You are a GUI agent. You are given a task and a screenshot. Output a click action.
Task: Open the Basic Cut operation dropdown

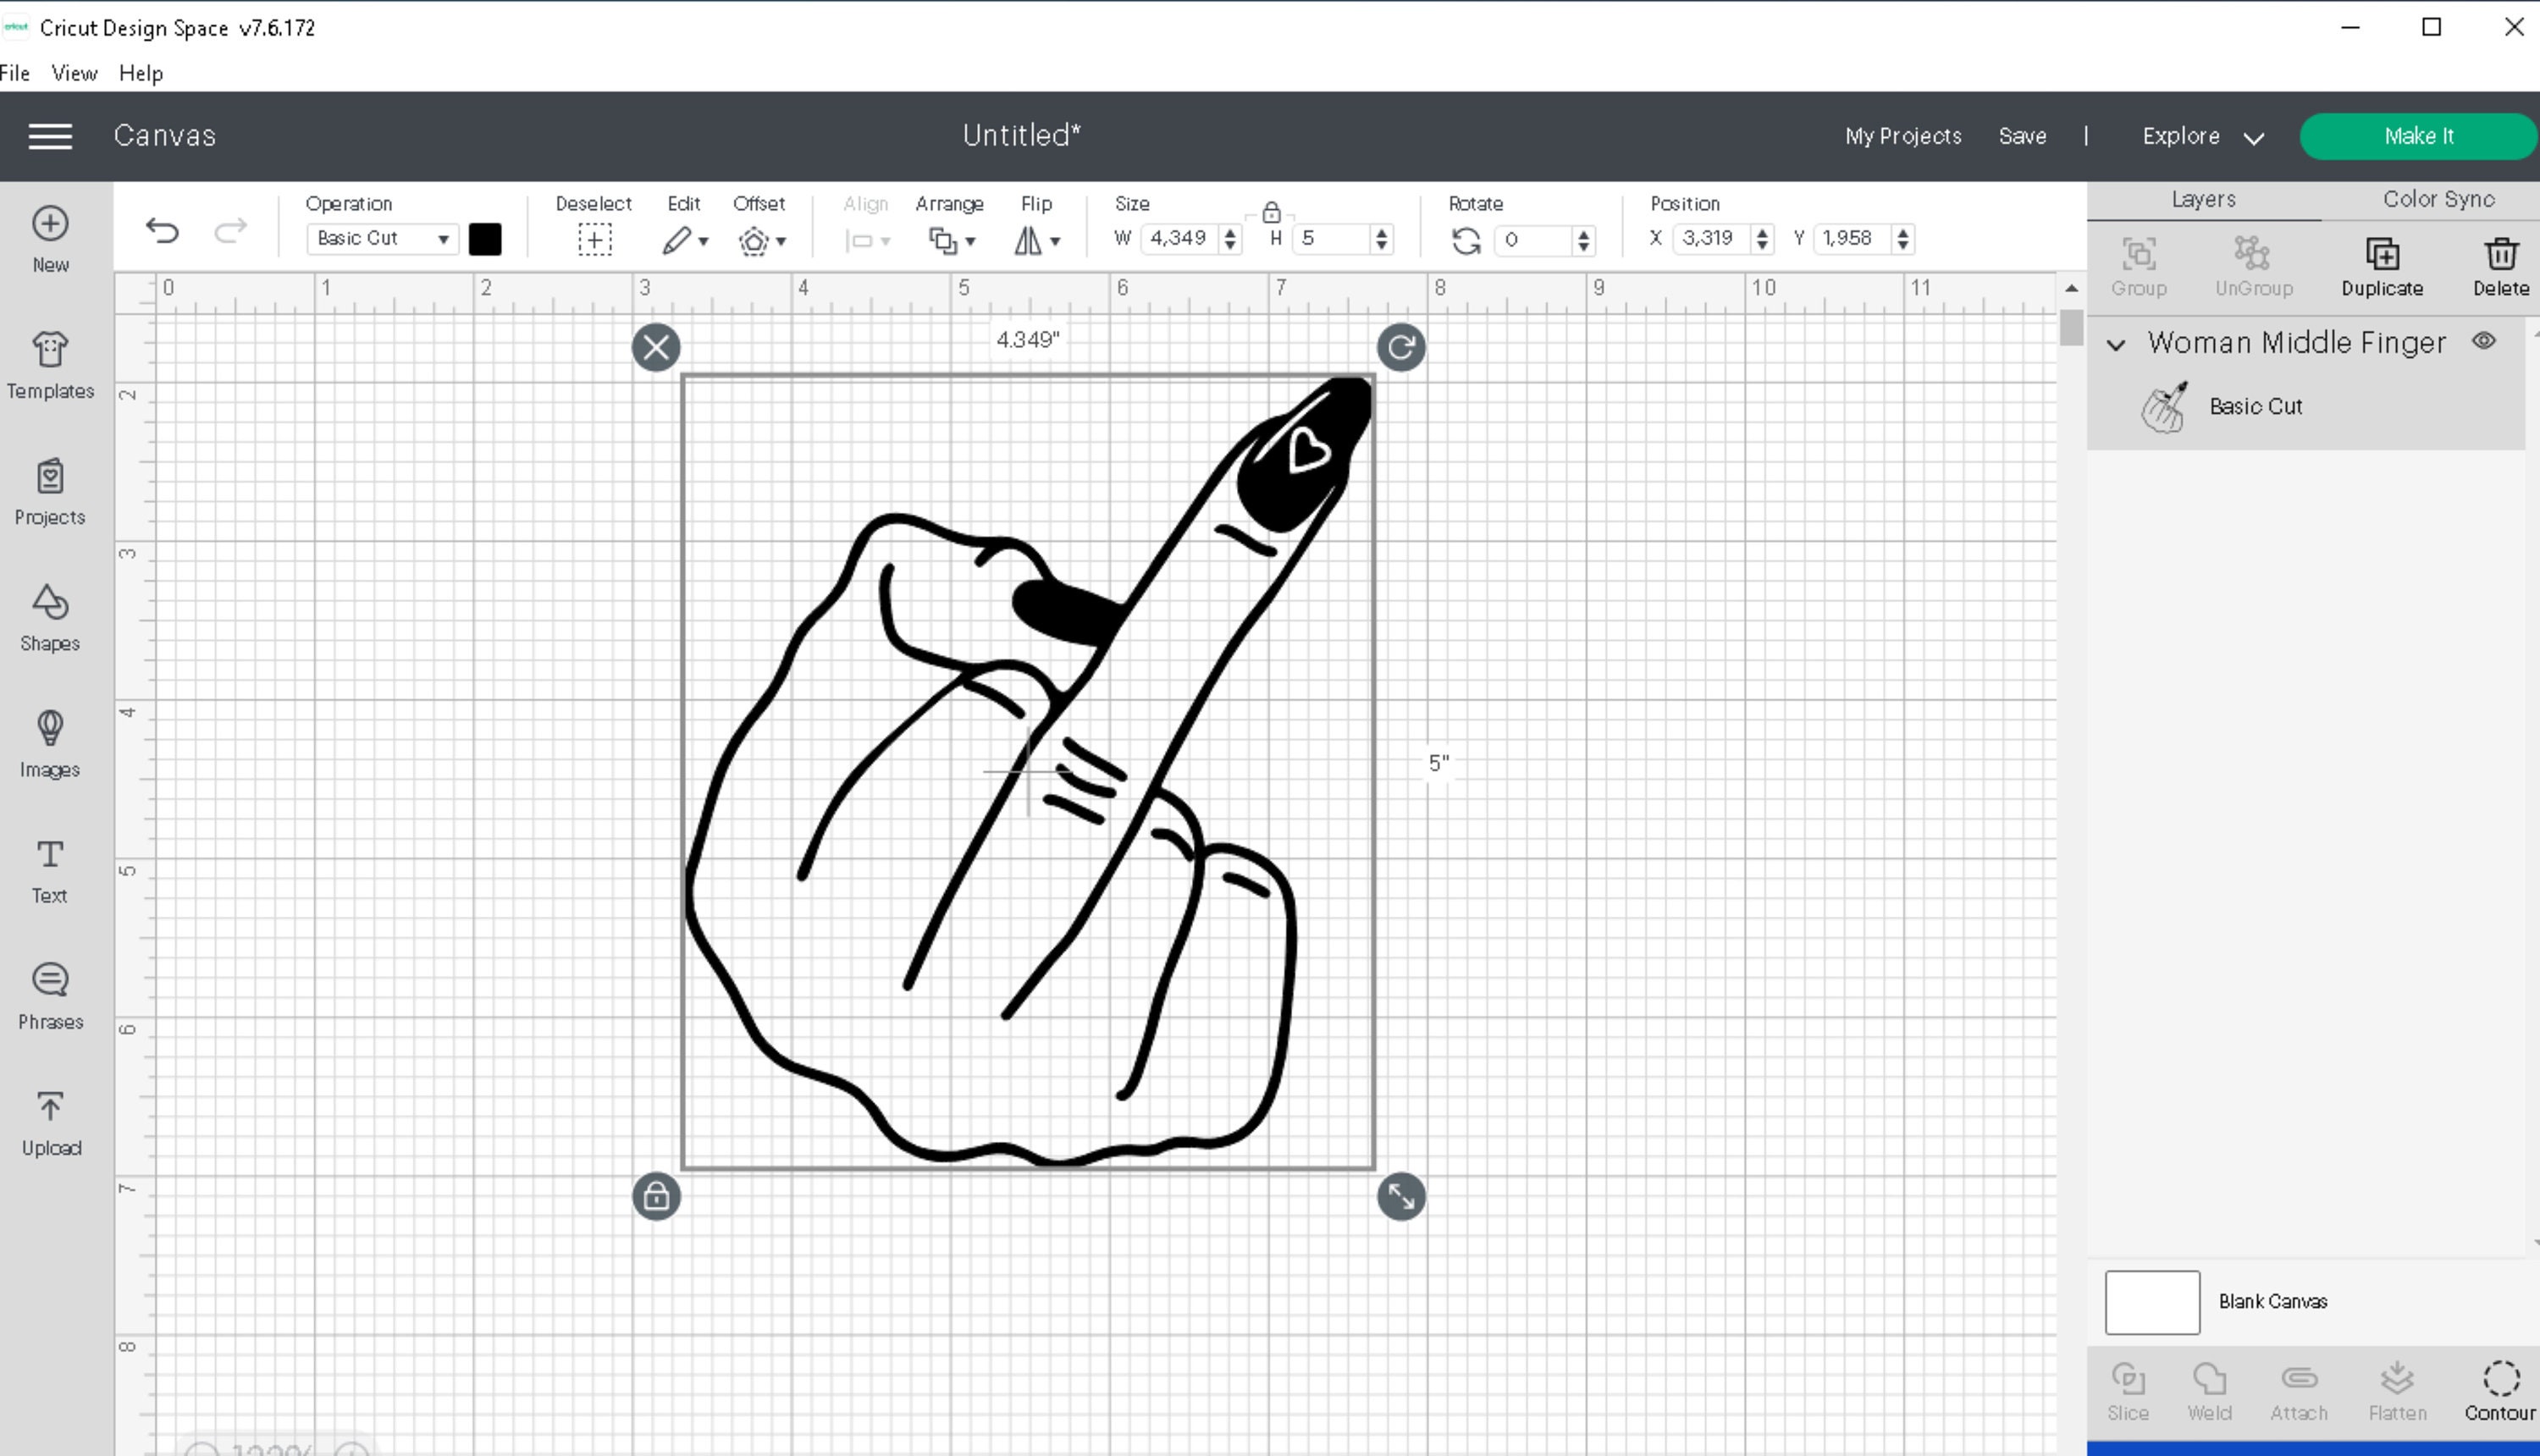(x=381, y=238)
